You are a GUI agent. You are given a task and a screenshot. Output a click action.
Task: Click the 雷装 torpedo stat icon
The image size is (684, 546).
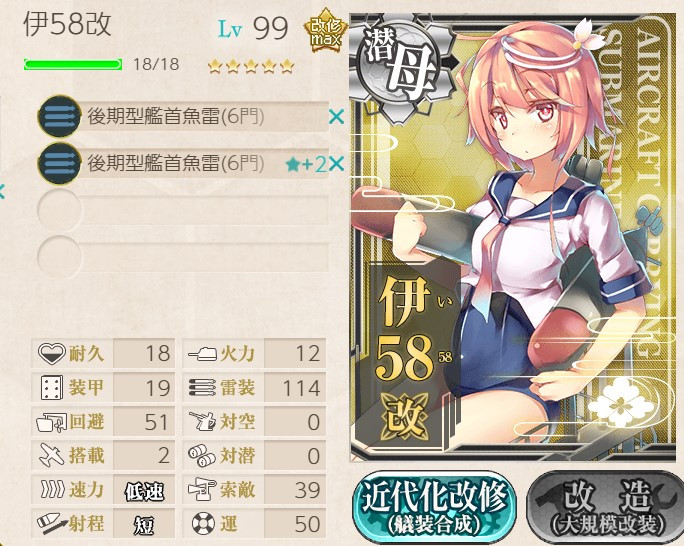point(203,387)
